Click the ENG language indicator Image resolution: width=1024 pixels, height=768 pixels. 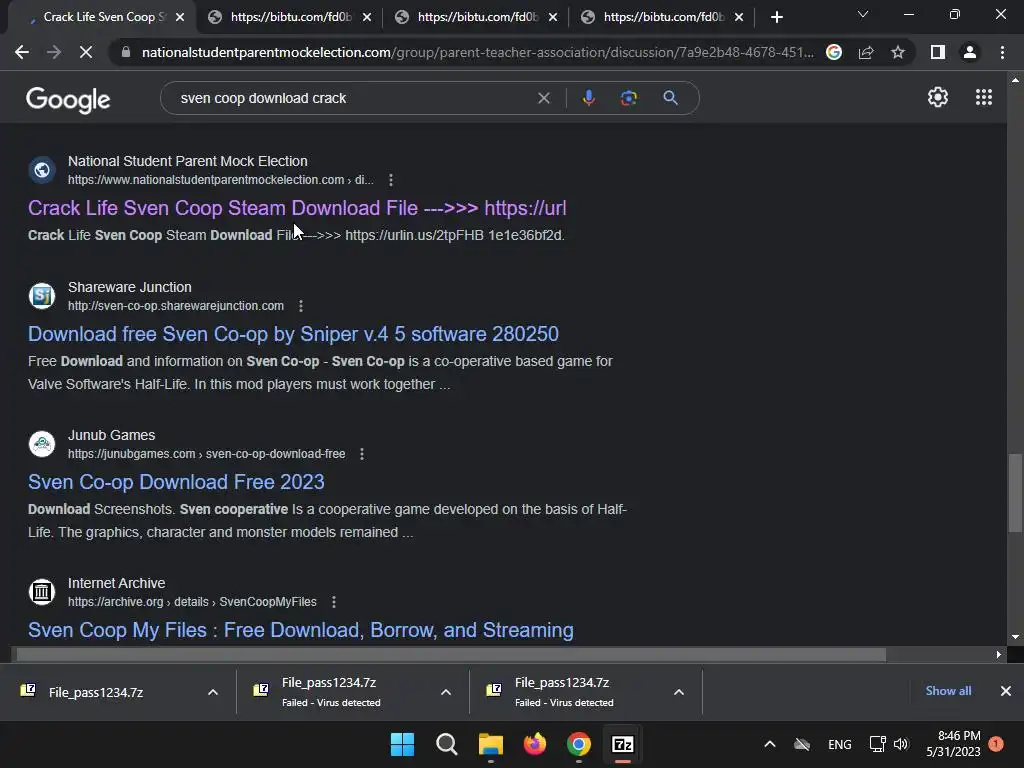(839, 744)
